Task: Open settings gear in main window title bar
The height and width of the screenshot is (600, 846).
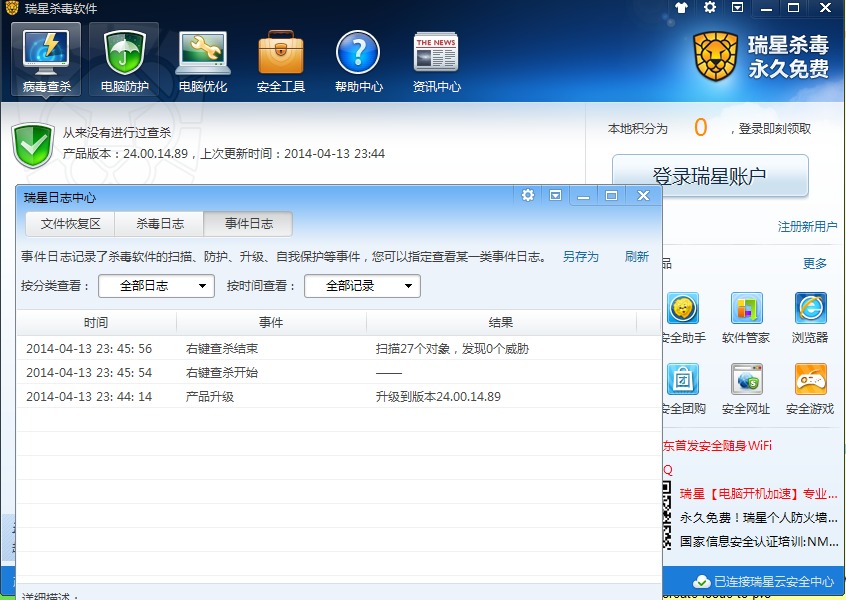Action: click(x=710, y=8)
